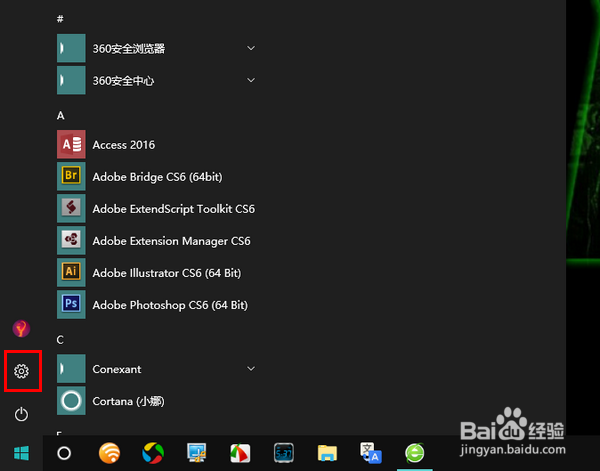
Task: Click the Windows Start button
Action: point(21,453)
